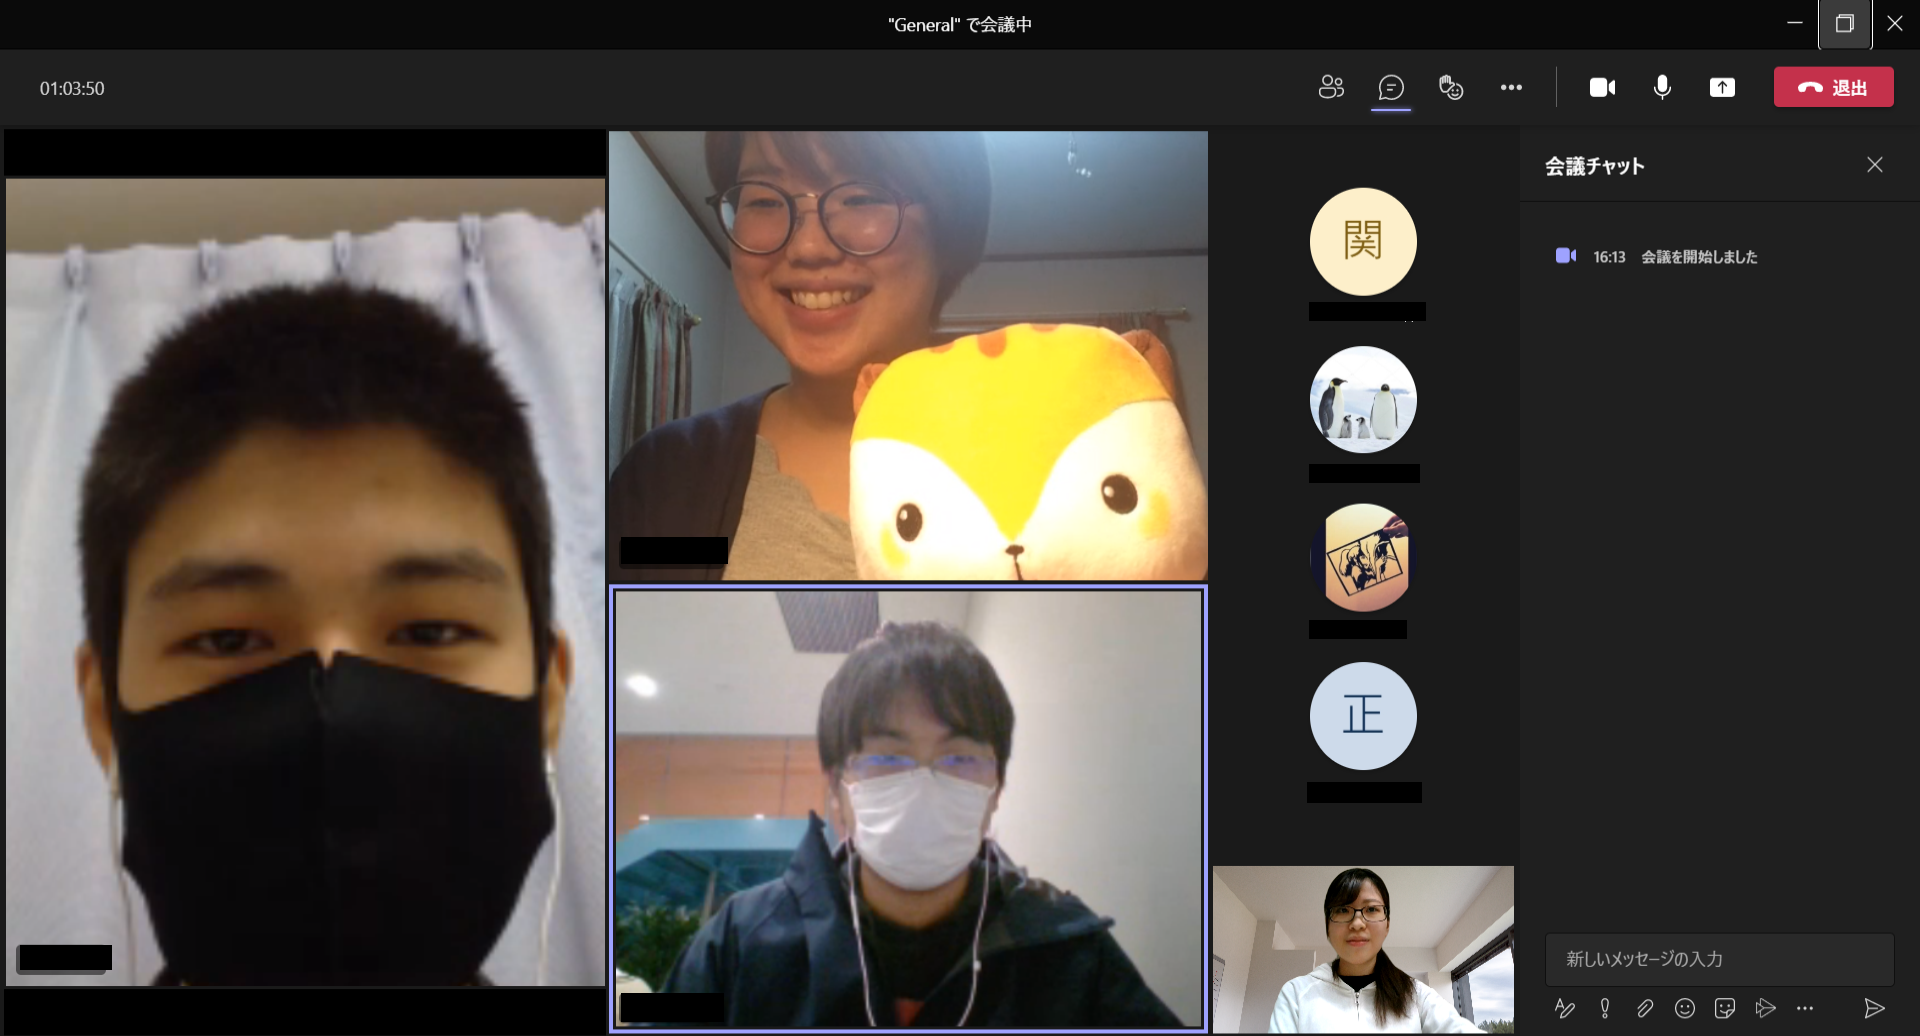The height and width of the screenshot is (1036, 1920).
Task: Switch to the chat panel view
Action: click(1392, 87)
